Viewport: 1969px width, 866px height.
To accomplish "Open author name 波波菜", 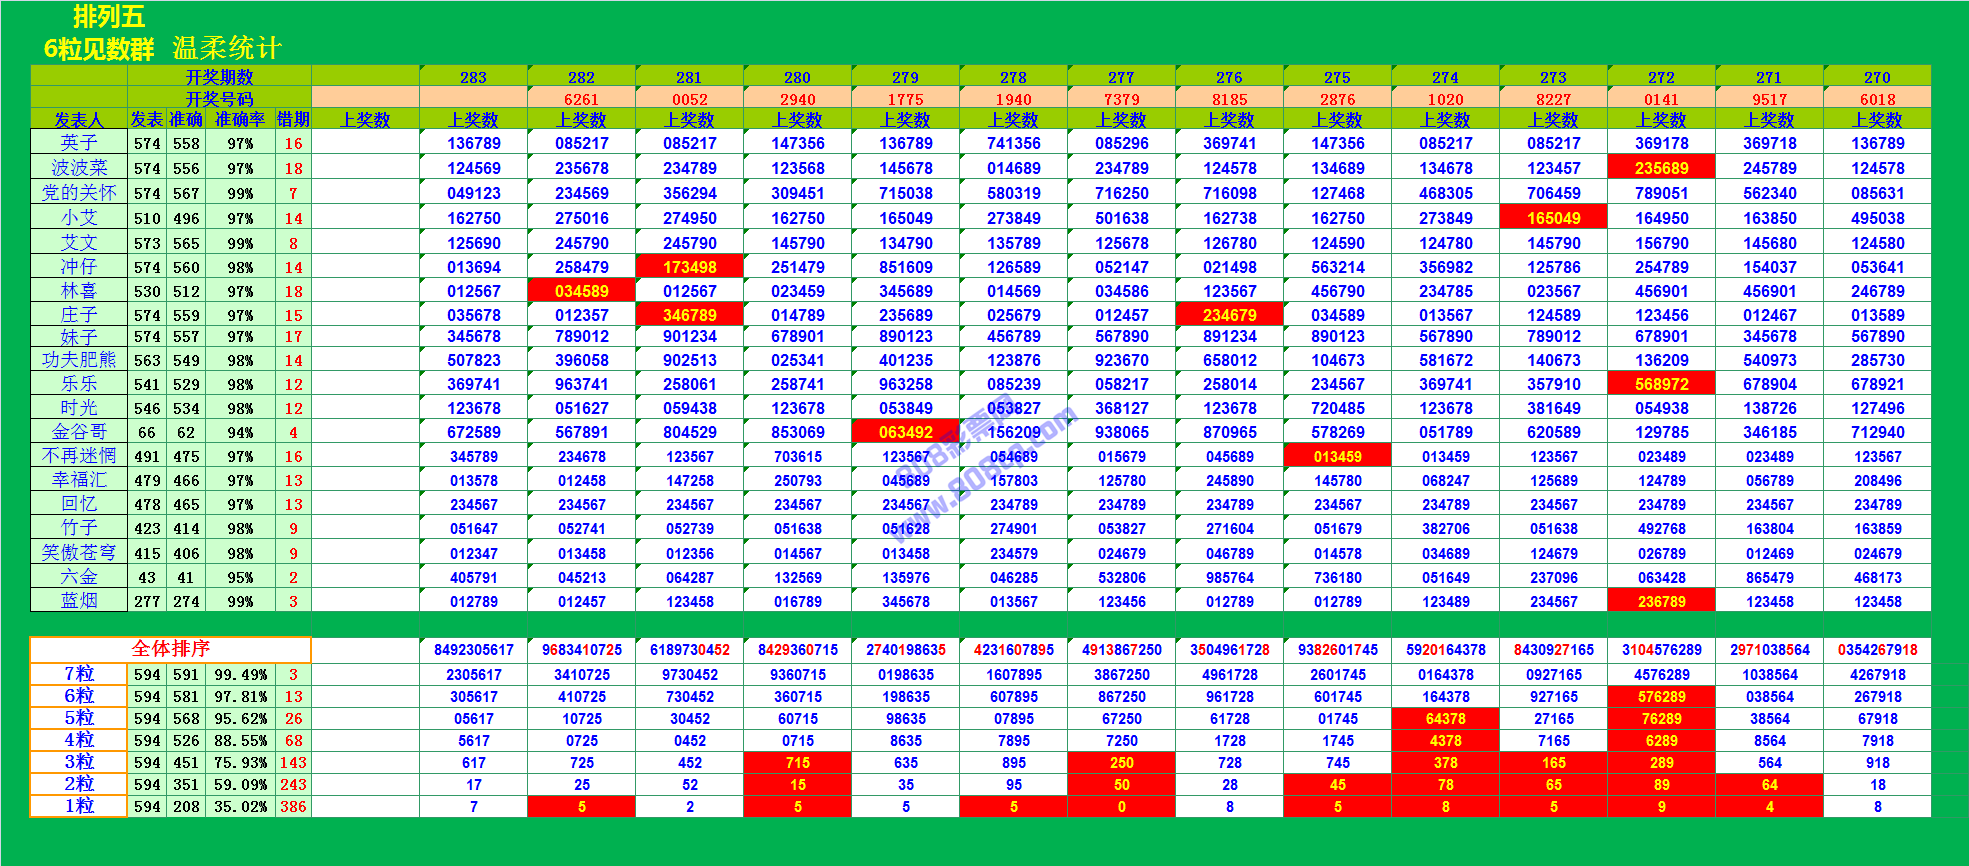I will (x=79, y=168).
